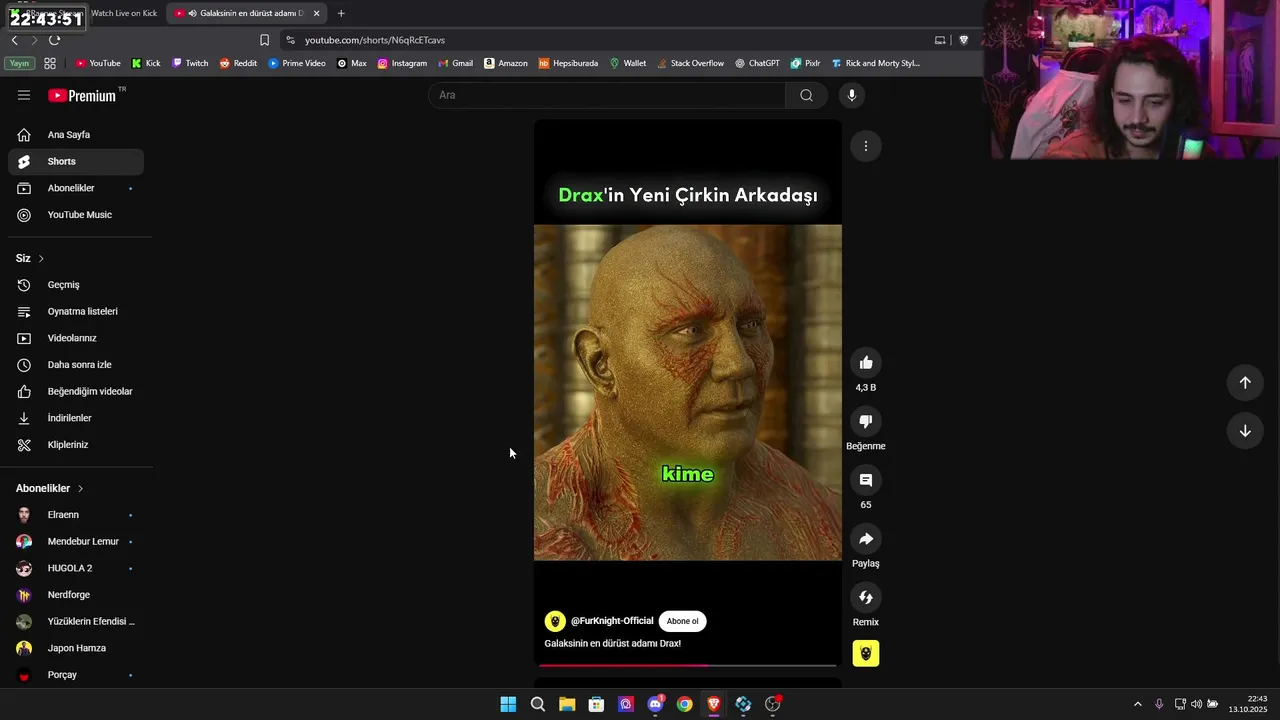Open the Porçay channel
This screenshot has height=720, width=1280.
pyautogui.click(x=76, y=675)
